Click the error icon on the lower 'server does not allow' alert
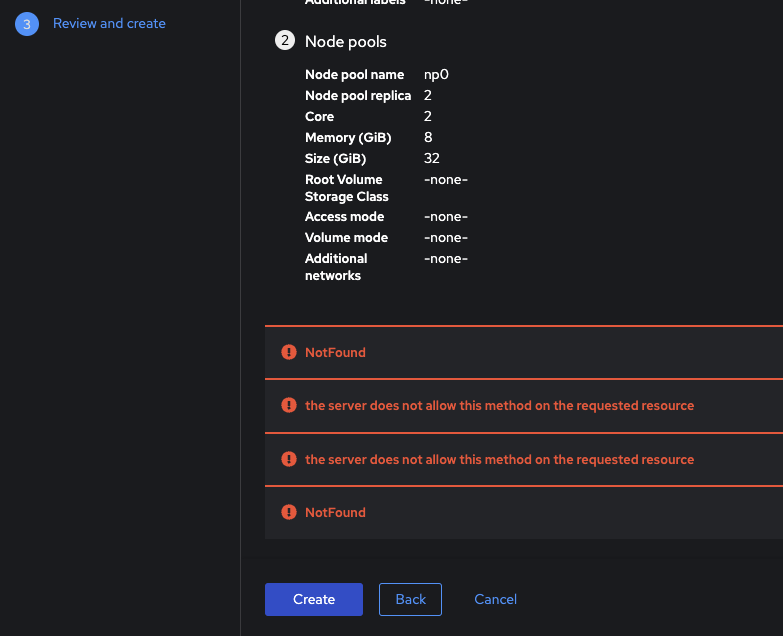 tap(289, 459)
